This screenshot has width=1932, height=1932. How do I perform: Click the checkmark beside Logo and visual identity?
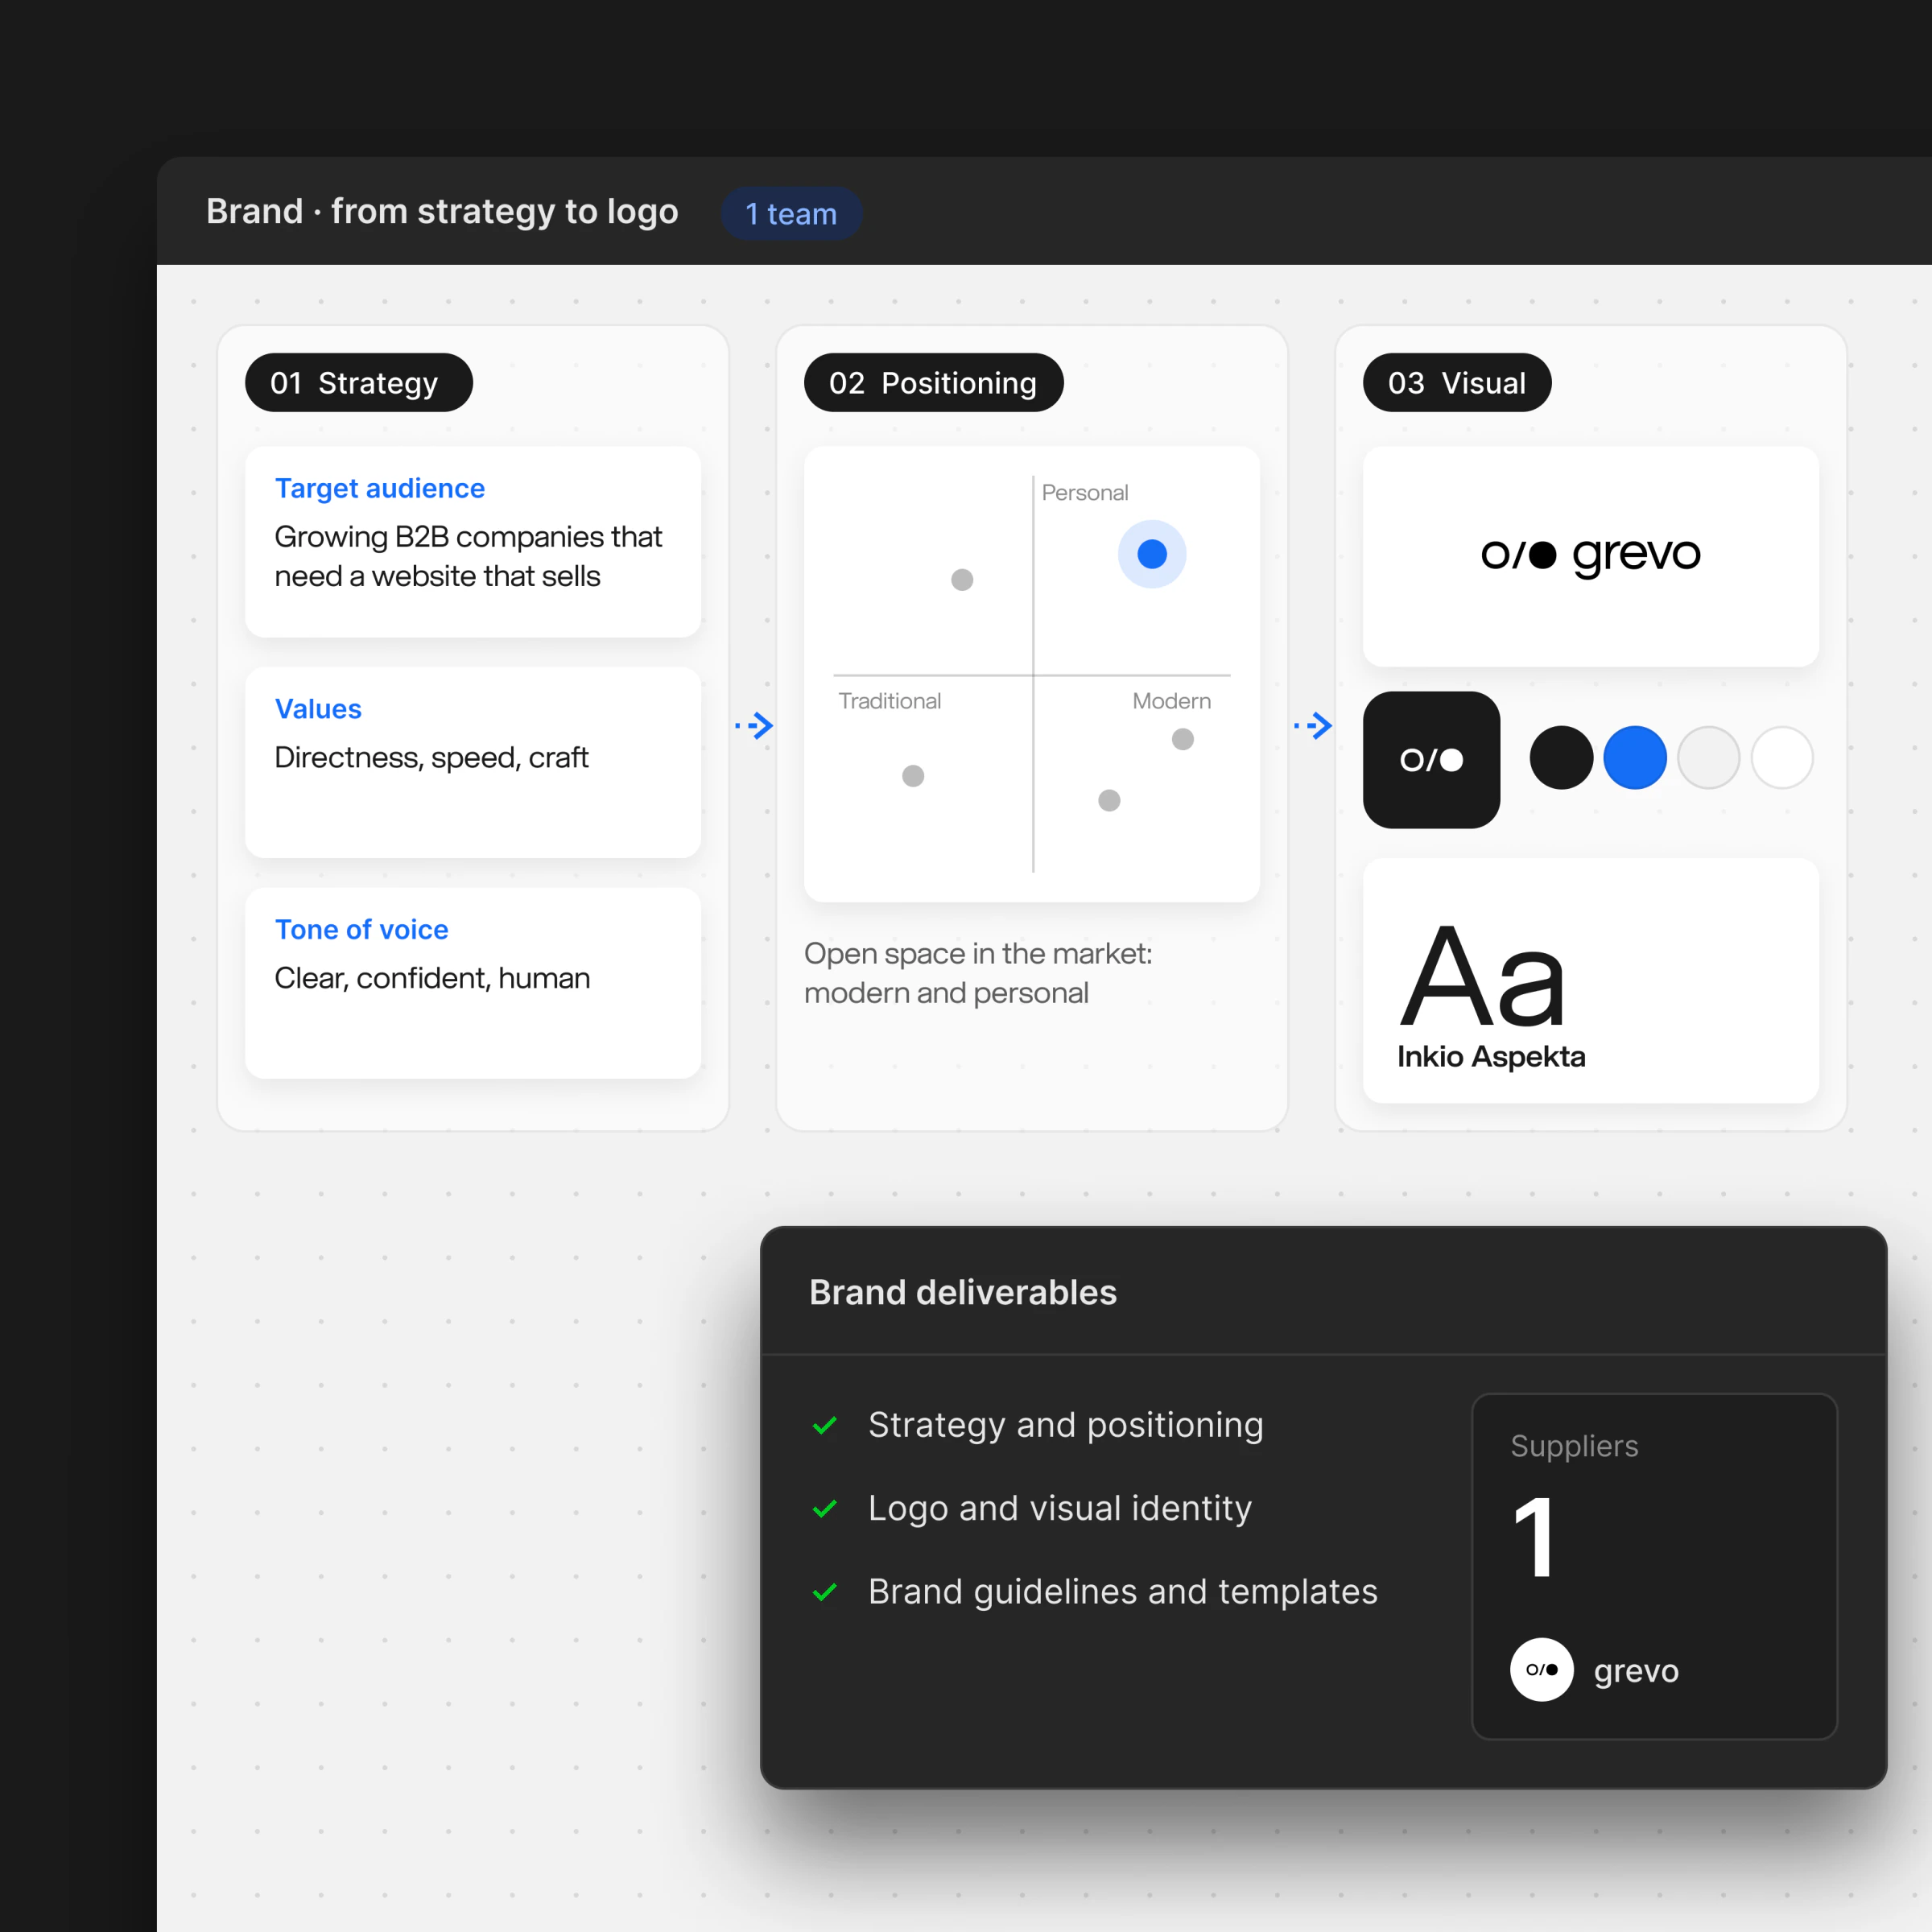tap(825, 1508)
